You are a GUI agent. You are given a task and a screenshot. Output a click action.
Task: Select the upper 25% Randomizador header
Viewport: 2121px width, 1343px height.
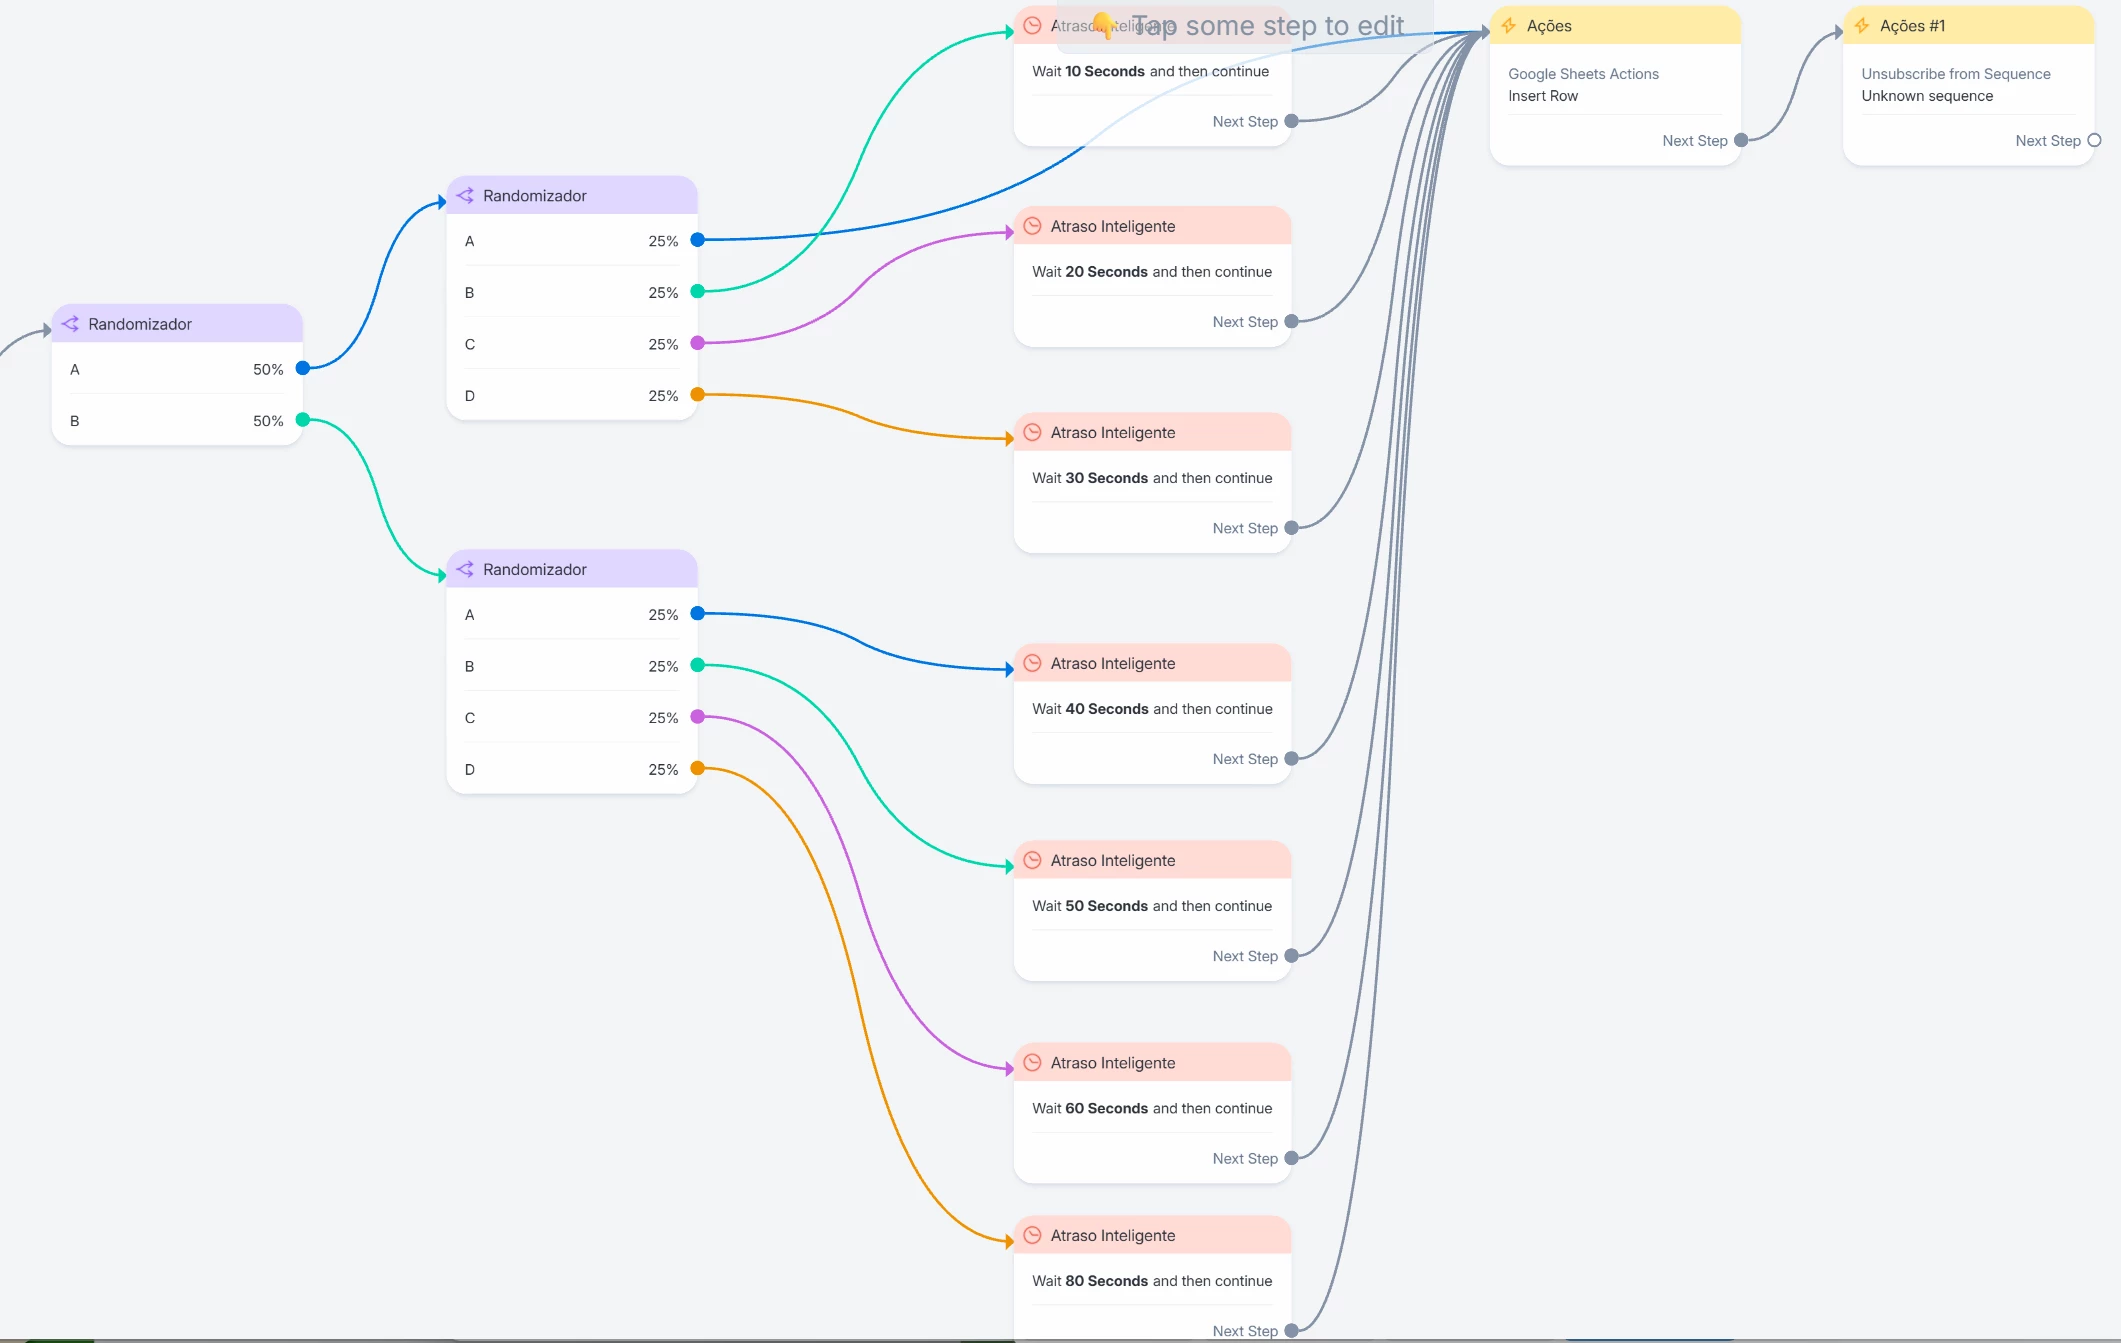tap(572, 196)
